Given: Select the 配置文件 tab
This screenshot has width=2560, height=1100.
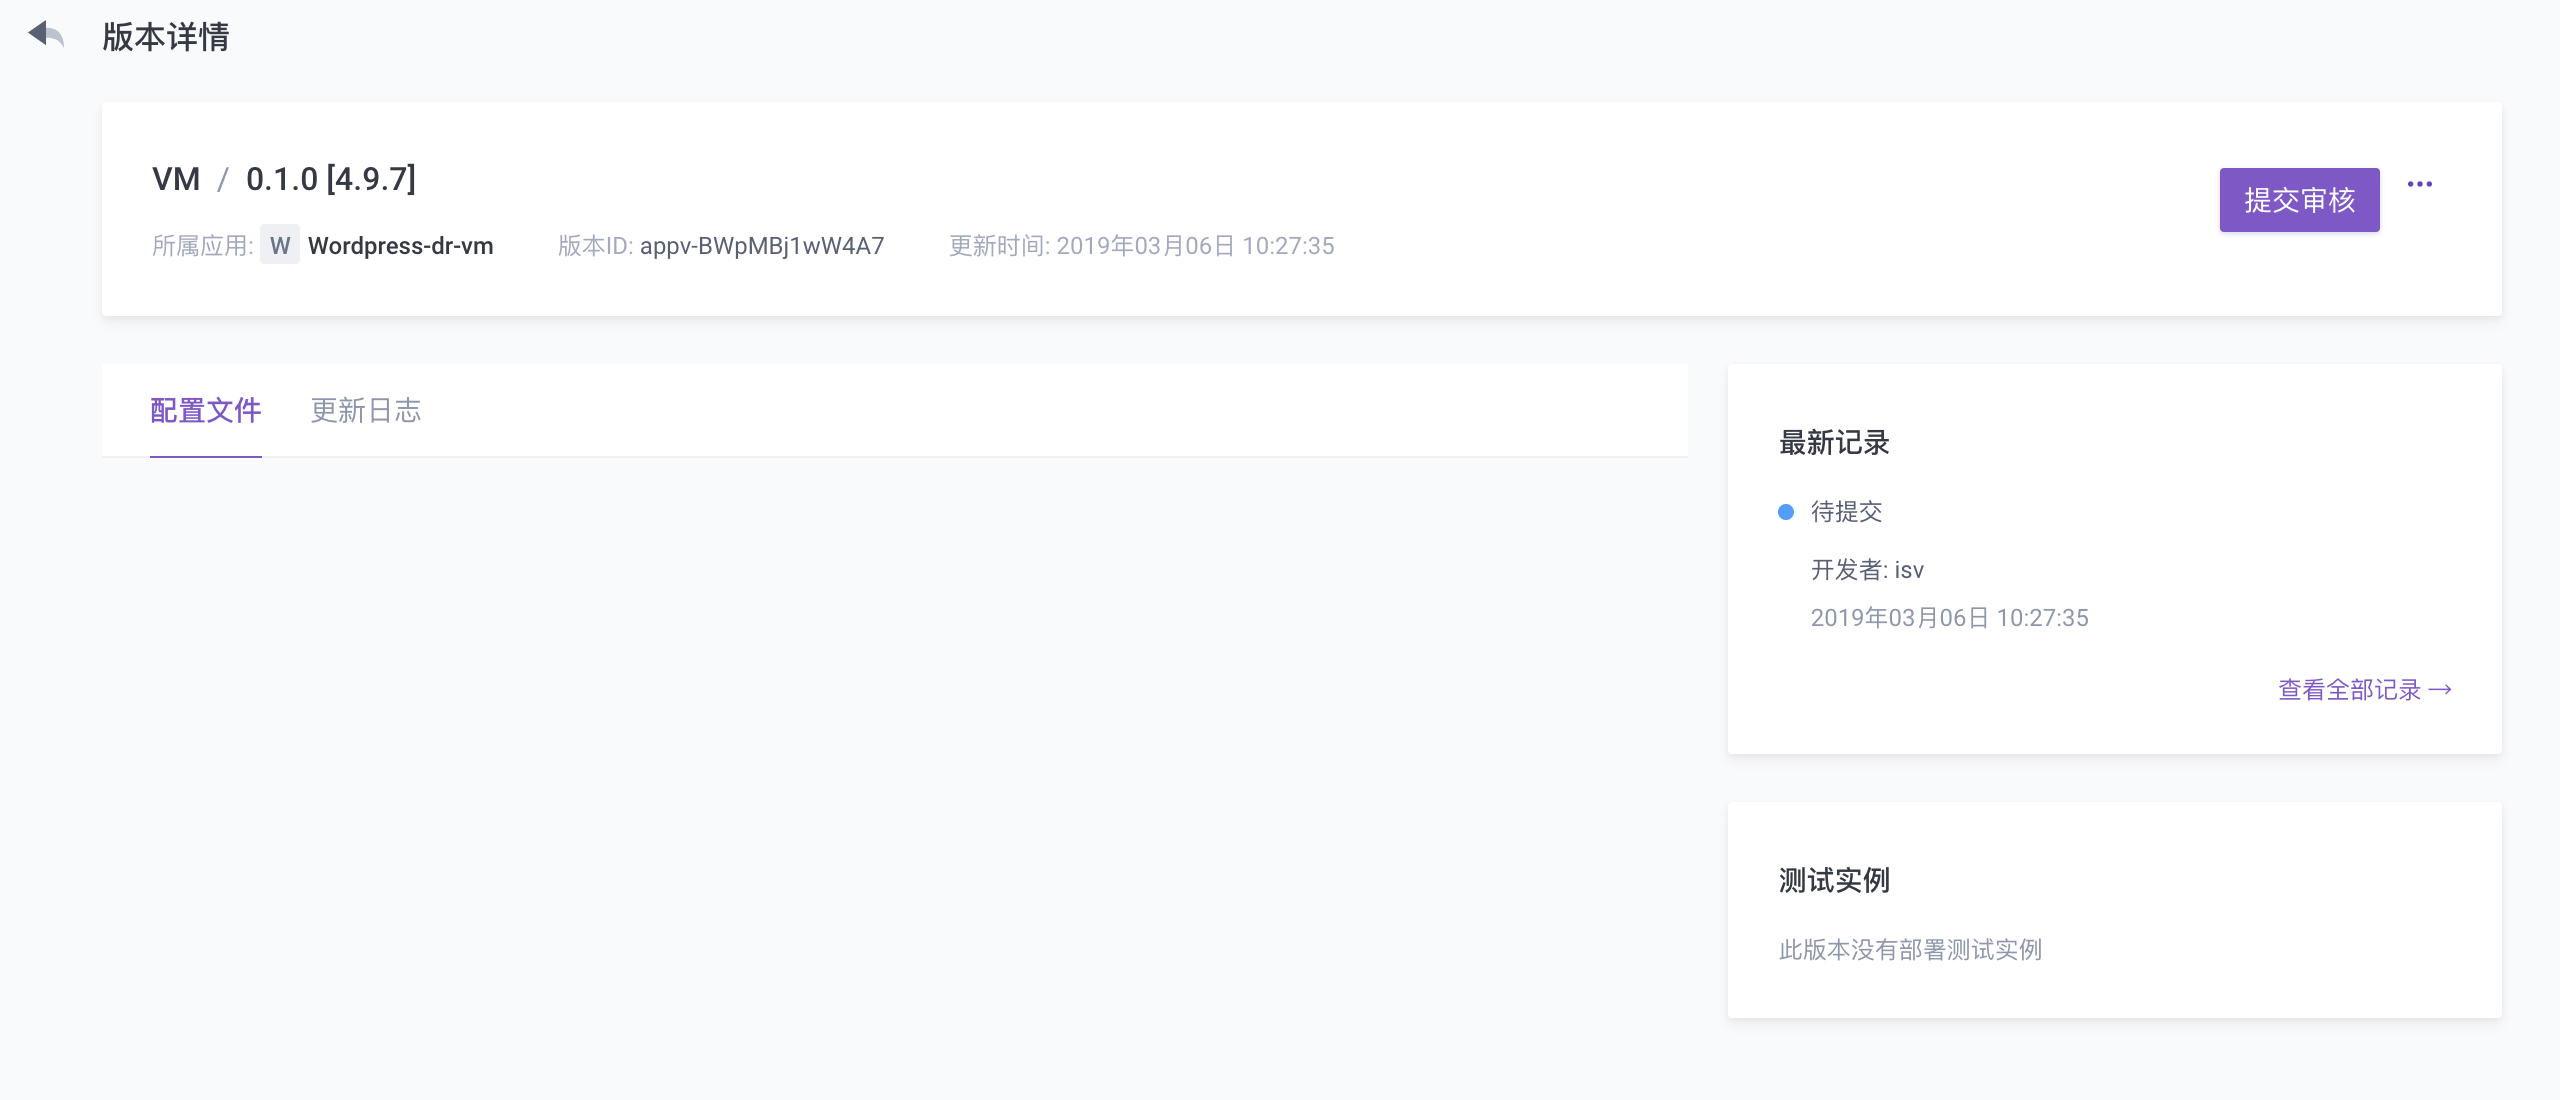Looking at the screenshot, I should coord(205,411).
